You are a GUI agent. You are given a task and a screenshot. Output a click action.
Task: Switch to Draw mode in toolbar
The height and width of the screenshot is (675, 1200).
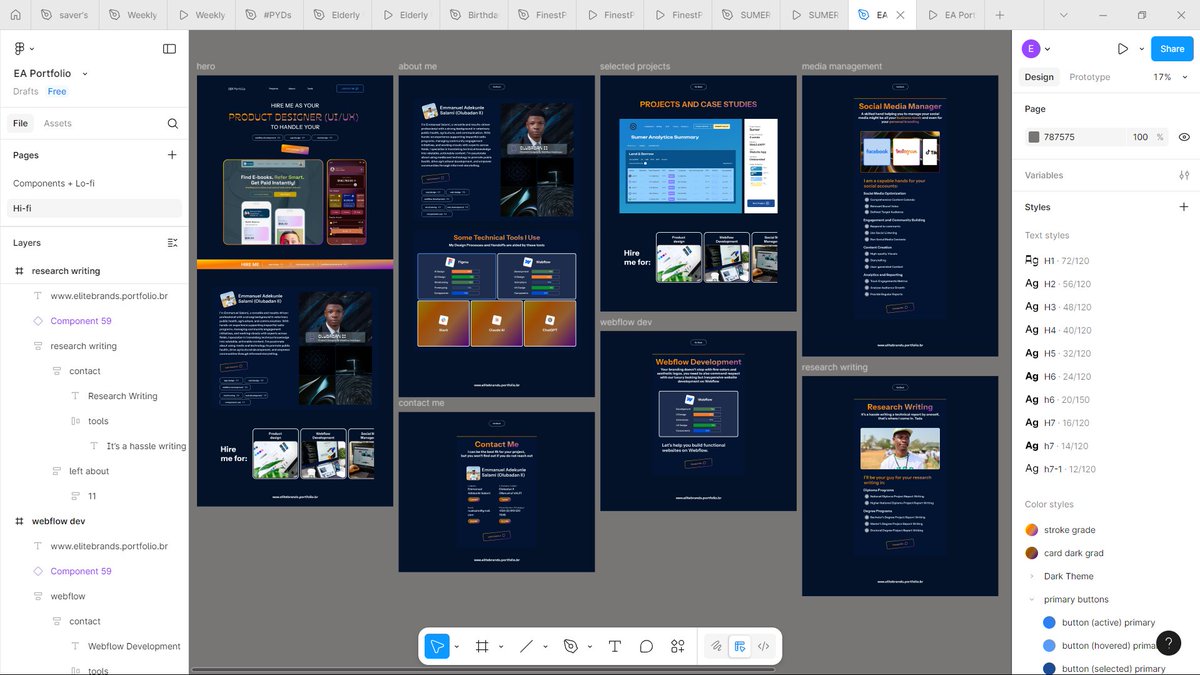(x=716, y=646)
